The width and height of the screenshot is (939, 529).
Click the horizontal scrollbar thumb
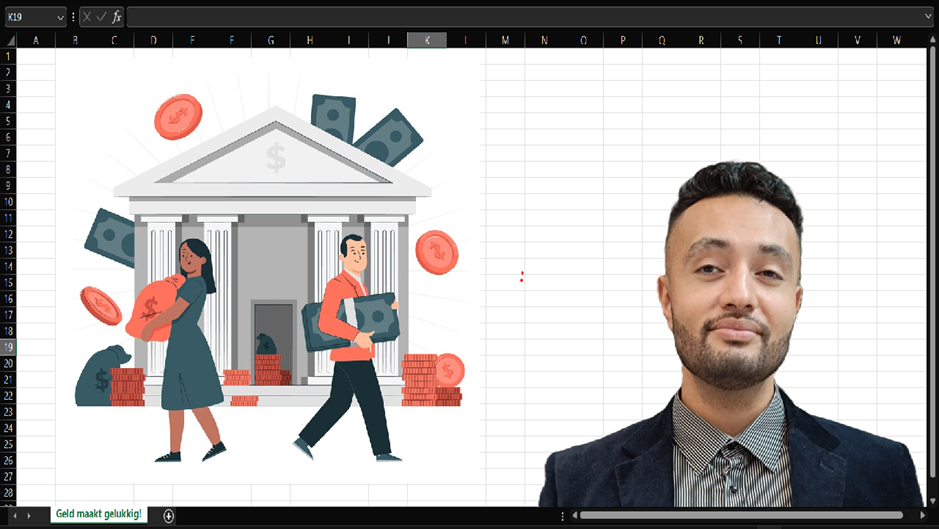pos(740,516)
